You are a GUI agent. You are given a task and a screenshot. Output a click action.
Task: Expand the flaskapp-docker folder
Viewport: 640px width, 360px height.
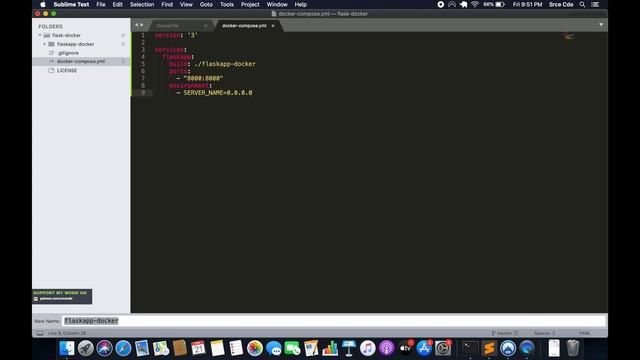[x=44, y=44]
